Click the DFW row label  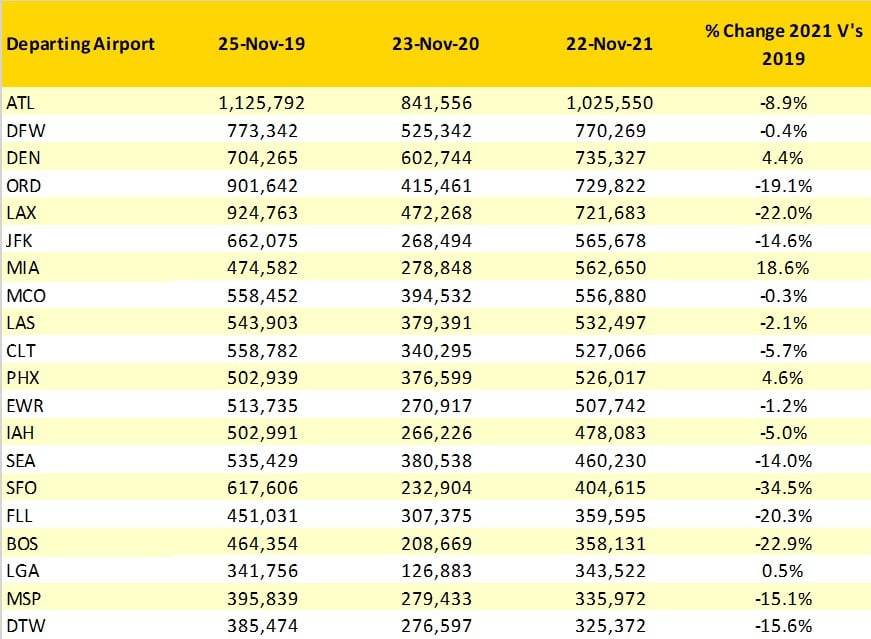coord(22,130)
